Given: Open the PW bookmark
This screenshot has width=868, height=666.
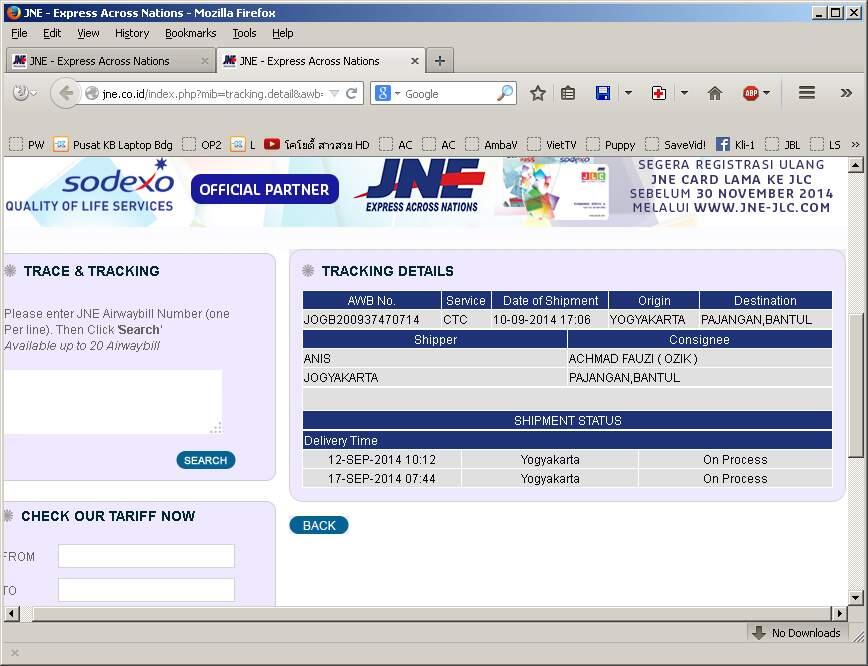Looking at the screenshot, I should click(x=27, y=145).
